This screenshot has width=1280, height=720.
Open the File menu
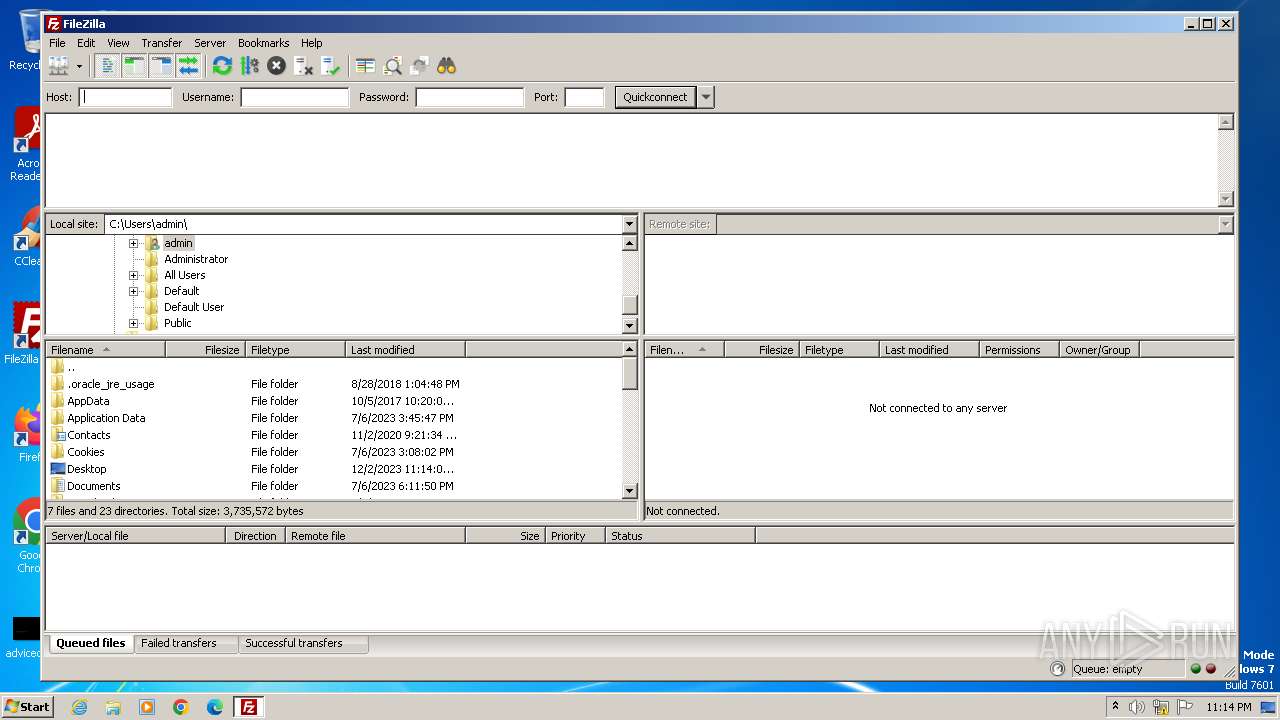pyautogui.click(x=57, y=43)
